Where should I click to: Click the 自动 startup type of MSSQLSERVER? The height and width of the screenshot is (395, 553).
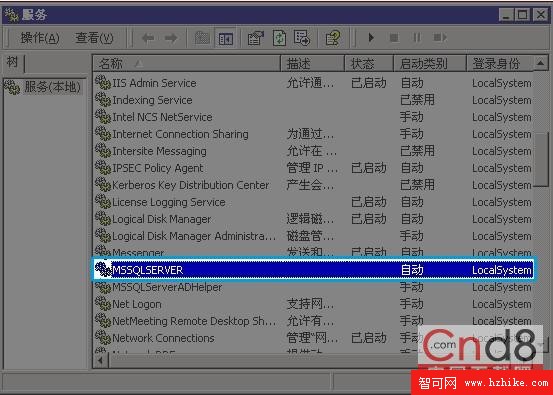pyautogui.click(x=412, y=270)
